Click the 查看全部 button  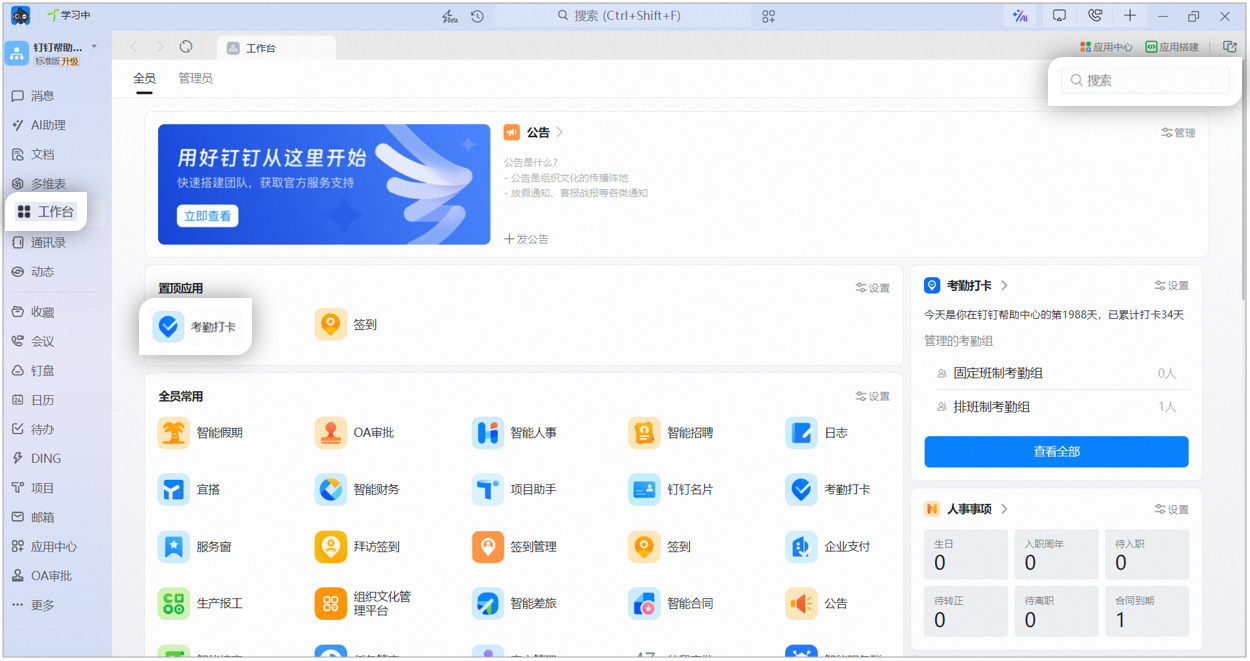pos(1056,452)
